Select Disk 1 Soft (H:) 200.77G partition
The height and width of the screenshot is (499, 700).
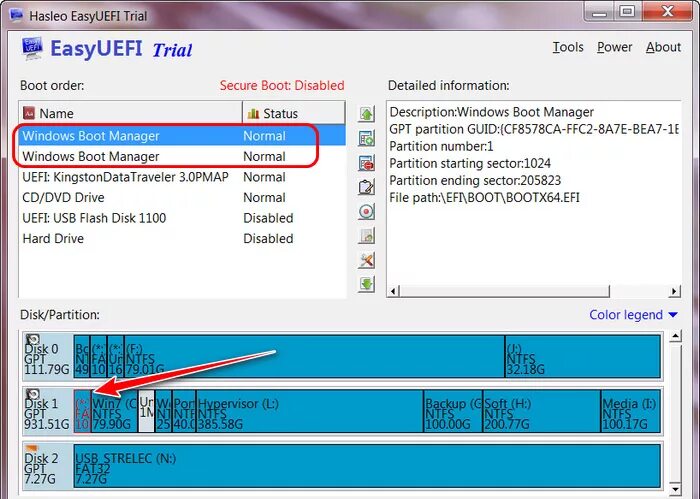pos(542,411)
